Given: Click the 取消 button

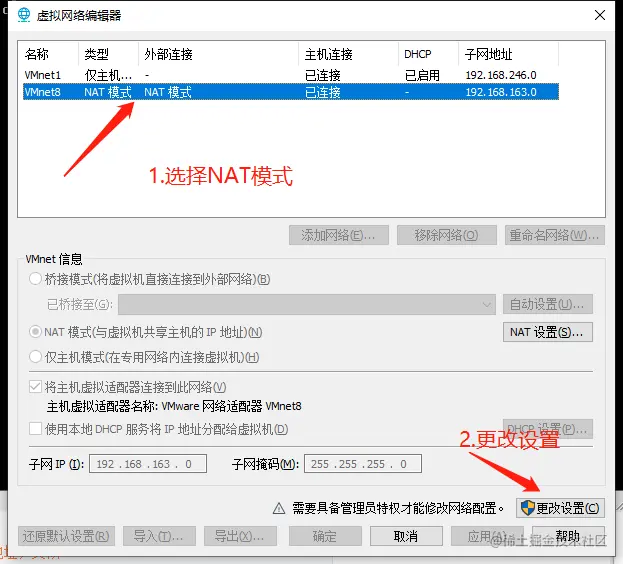Looking at the screenshot, I should point(406,536).
